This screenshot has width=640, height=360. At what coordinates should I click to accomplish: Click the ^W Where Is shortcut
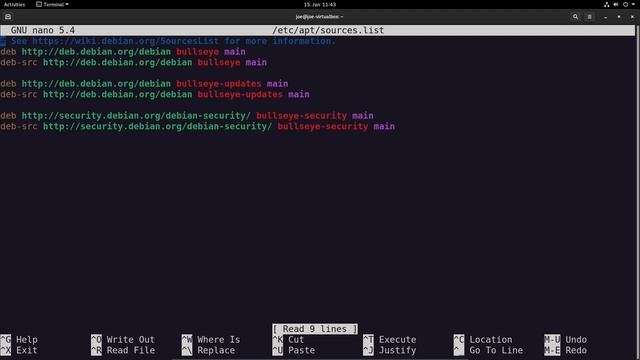tap(211, 340)
